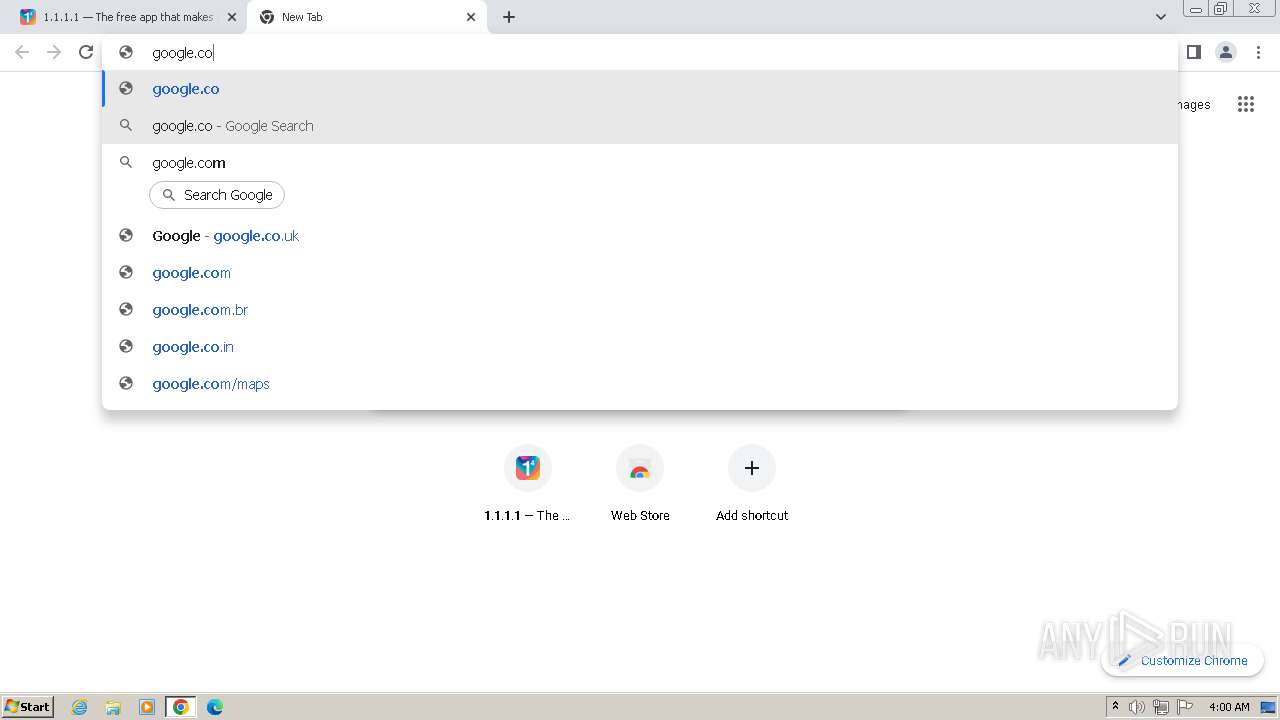Launch Microsoft Edge from the taskbar

pyautogui.click(x=215, y=707)
